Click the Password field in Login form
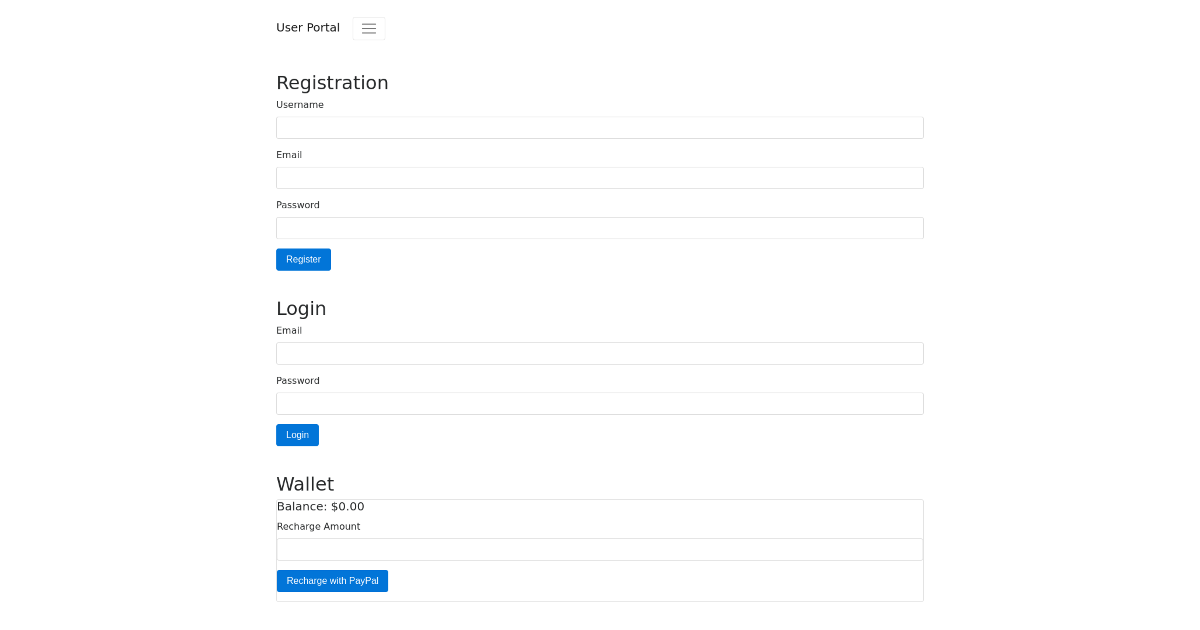Viewport: 1200px width, 630px height. tap(600, 403)
